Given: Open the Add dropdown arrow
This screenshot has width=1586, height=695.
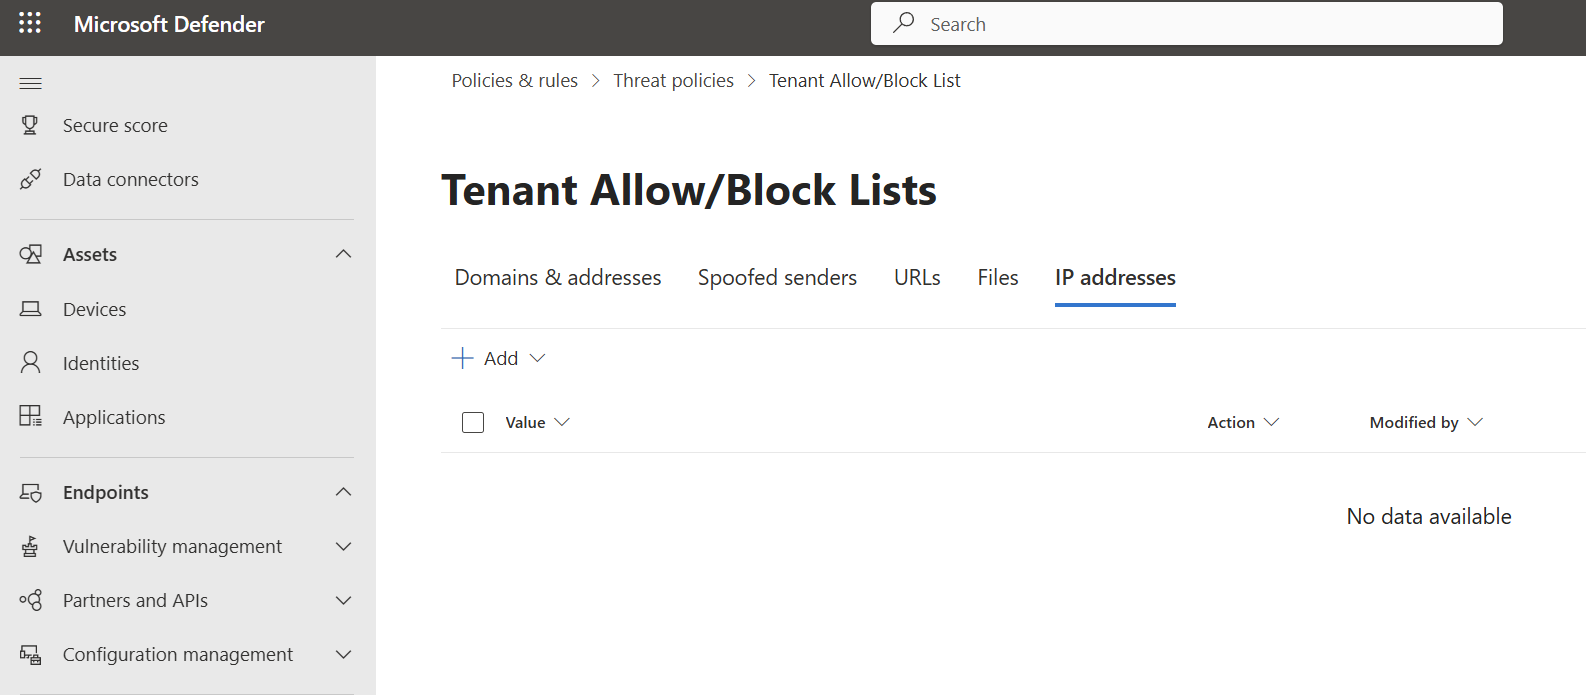Looking at the screenshot, I should click(537, 358).
